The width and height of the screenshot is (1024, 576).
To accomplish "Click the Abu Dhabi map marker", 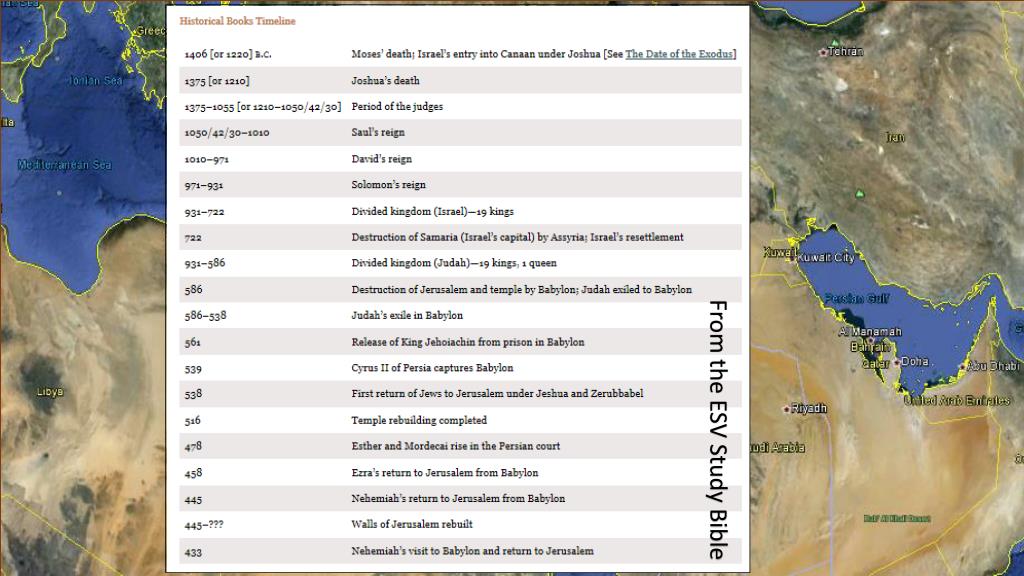I will (962, 367).
